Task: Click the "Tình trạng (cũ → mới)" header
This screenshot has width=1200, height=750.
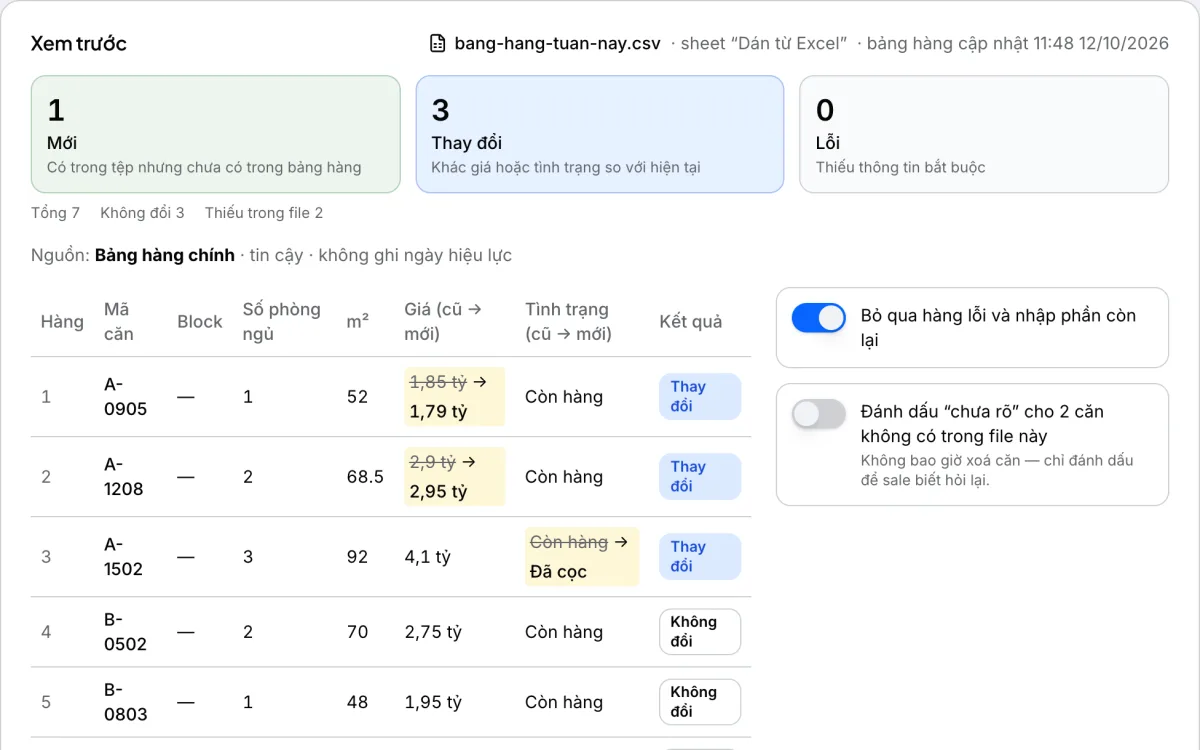Action: pos(567,321)
